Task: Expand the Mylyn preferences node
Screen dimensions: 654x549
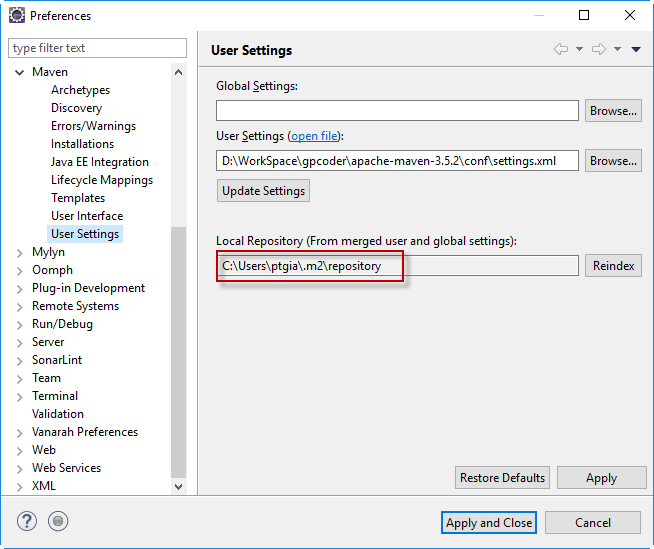Action: [x=20, y=252]
